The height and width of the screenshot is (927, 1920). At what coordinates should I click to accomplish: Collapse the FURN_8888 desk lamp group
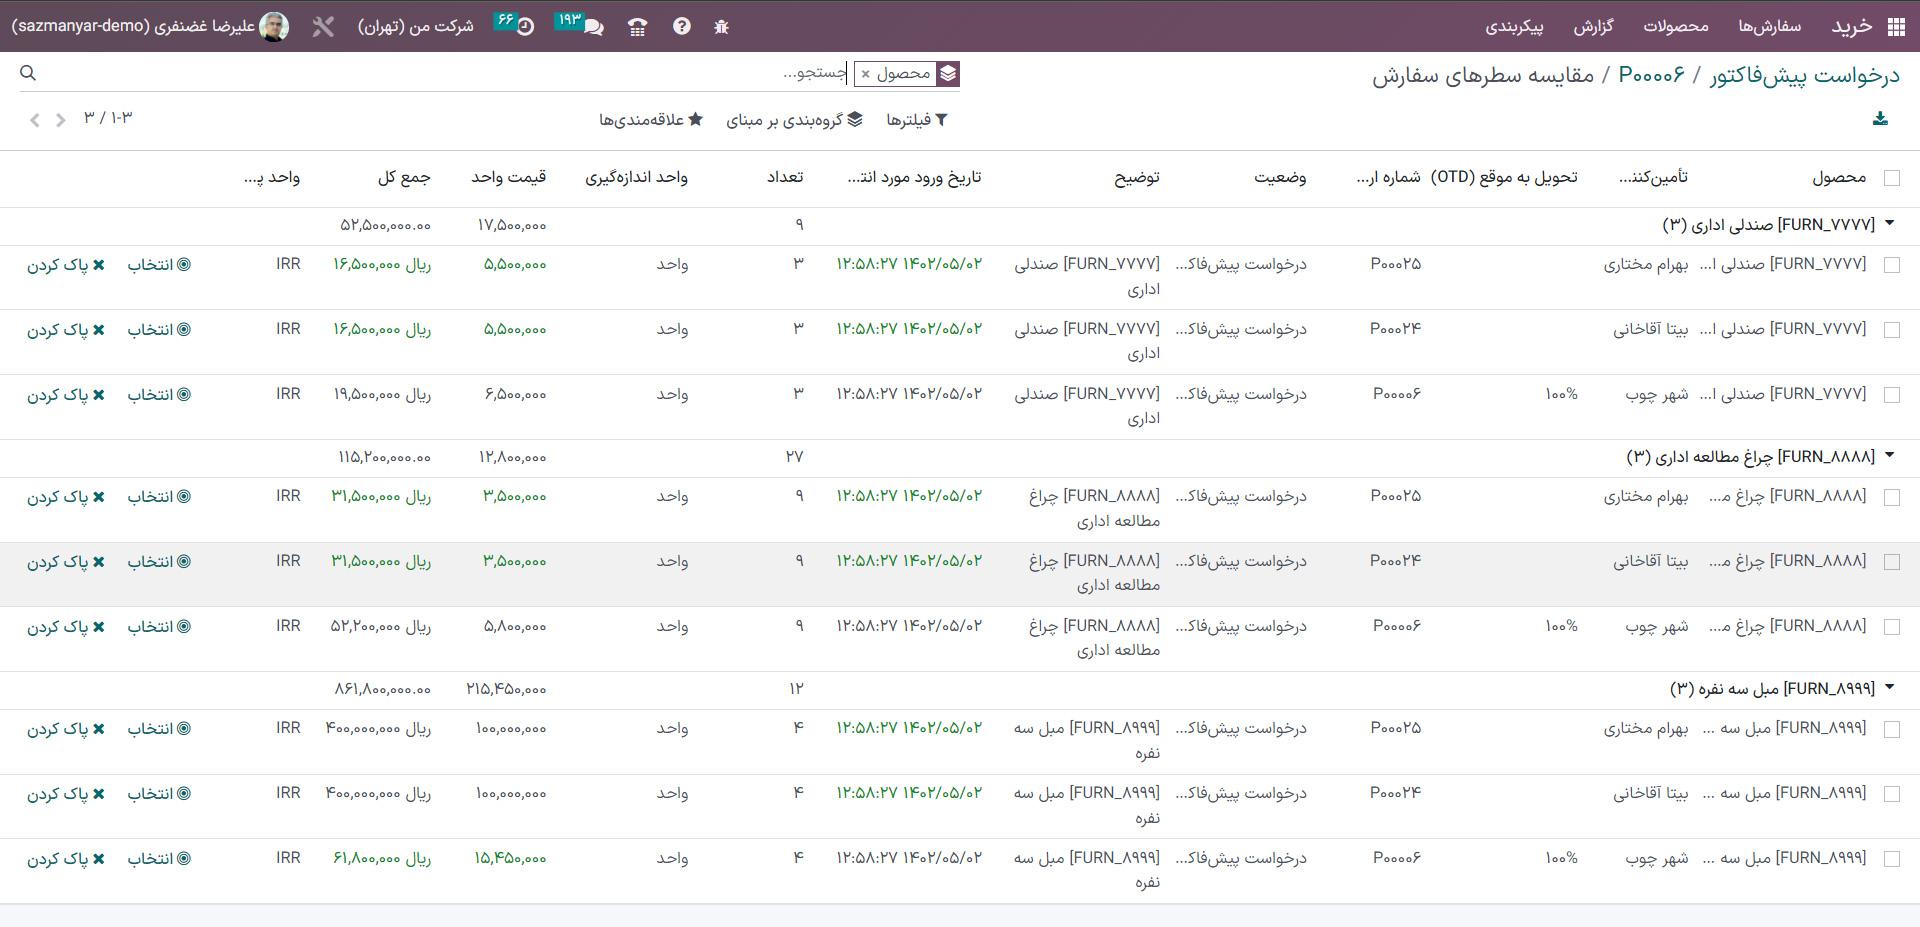click(x=1889, y=456)
